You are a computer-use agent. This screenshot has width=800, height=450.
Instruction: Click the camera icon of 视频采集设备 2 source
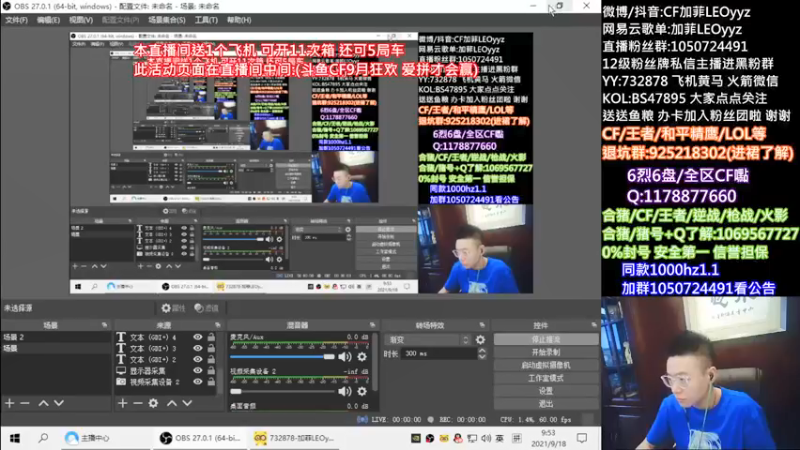(121, 382)
